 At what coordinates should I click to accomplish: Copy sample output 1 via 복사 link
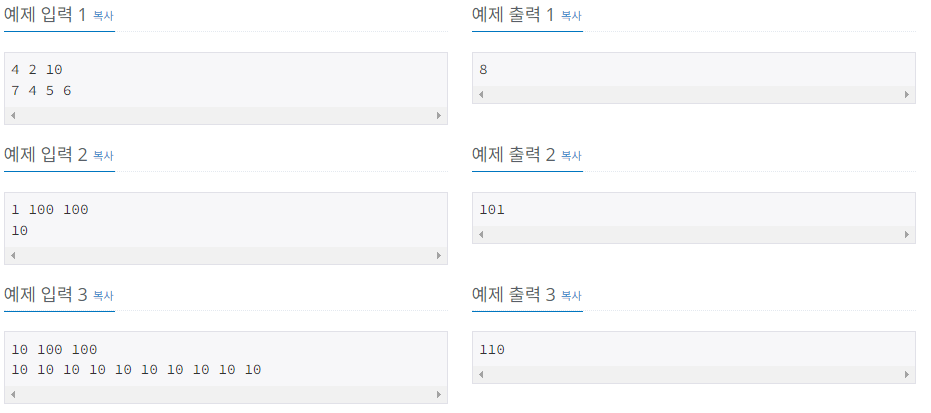(571, 16)
